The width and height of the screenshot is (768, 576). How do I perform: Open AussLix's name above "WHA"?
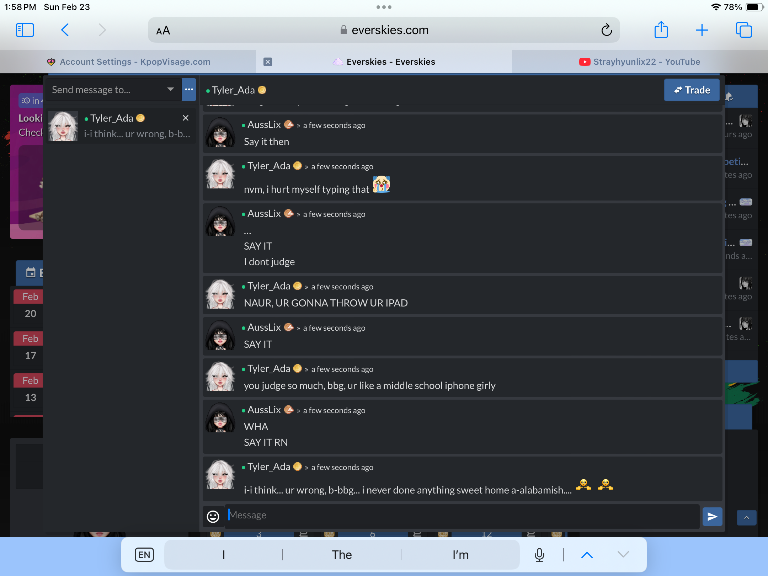[264, 410]
